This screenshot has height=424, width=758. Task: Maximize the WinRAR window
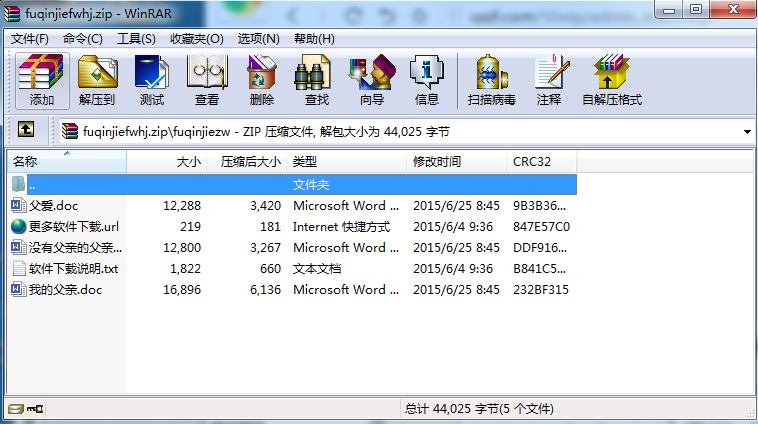click(696, 9)
